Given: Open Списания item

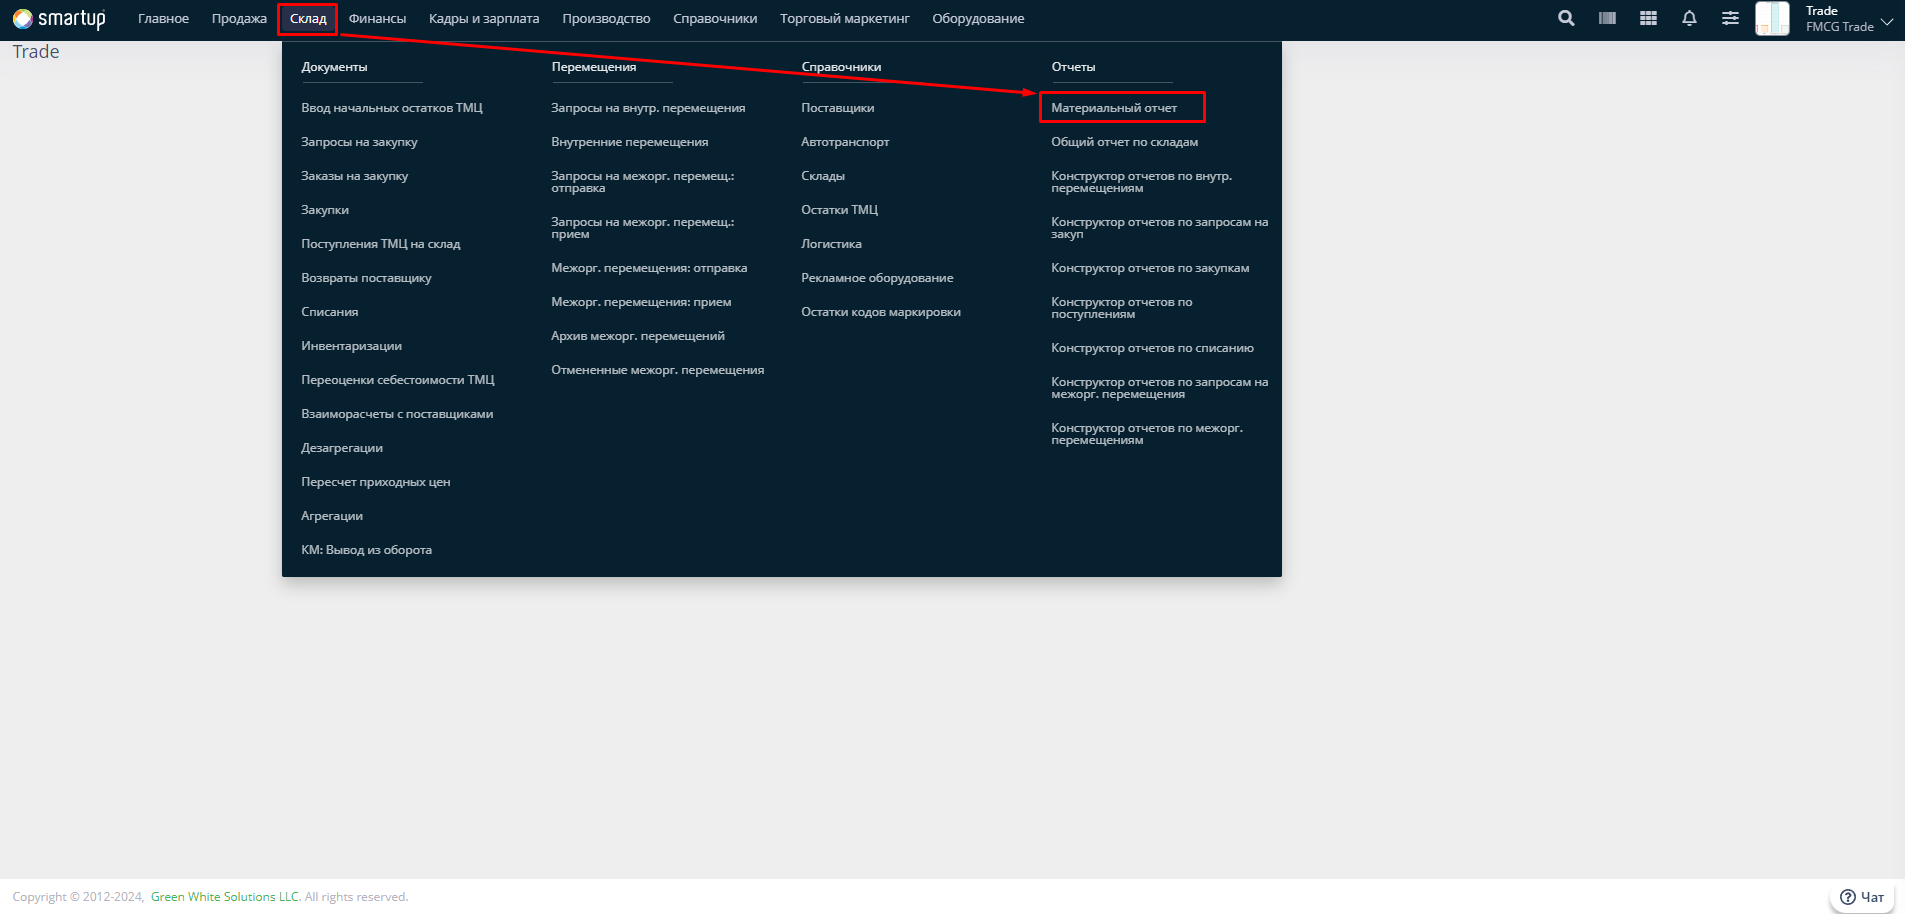Looking at the screenshot, I should [330, 312].
